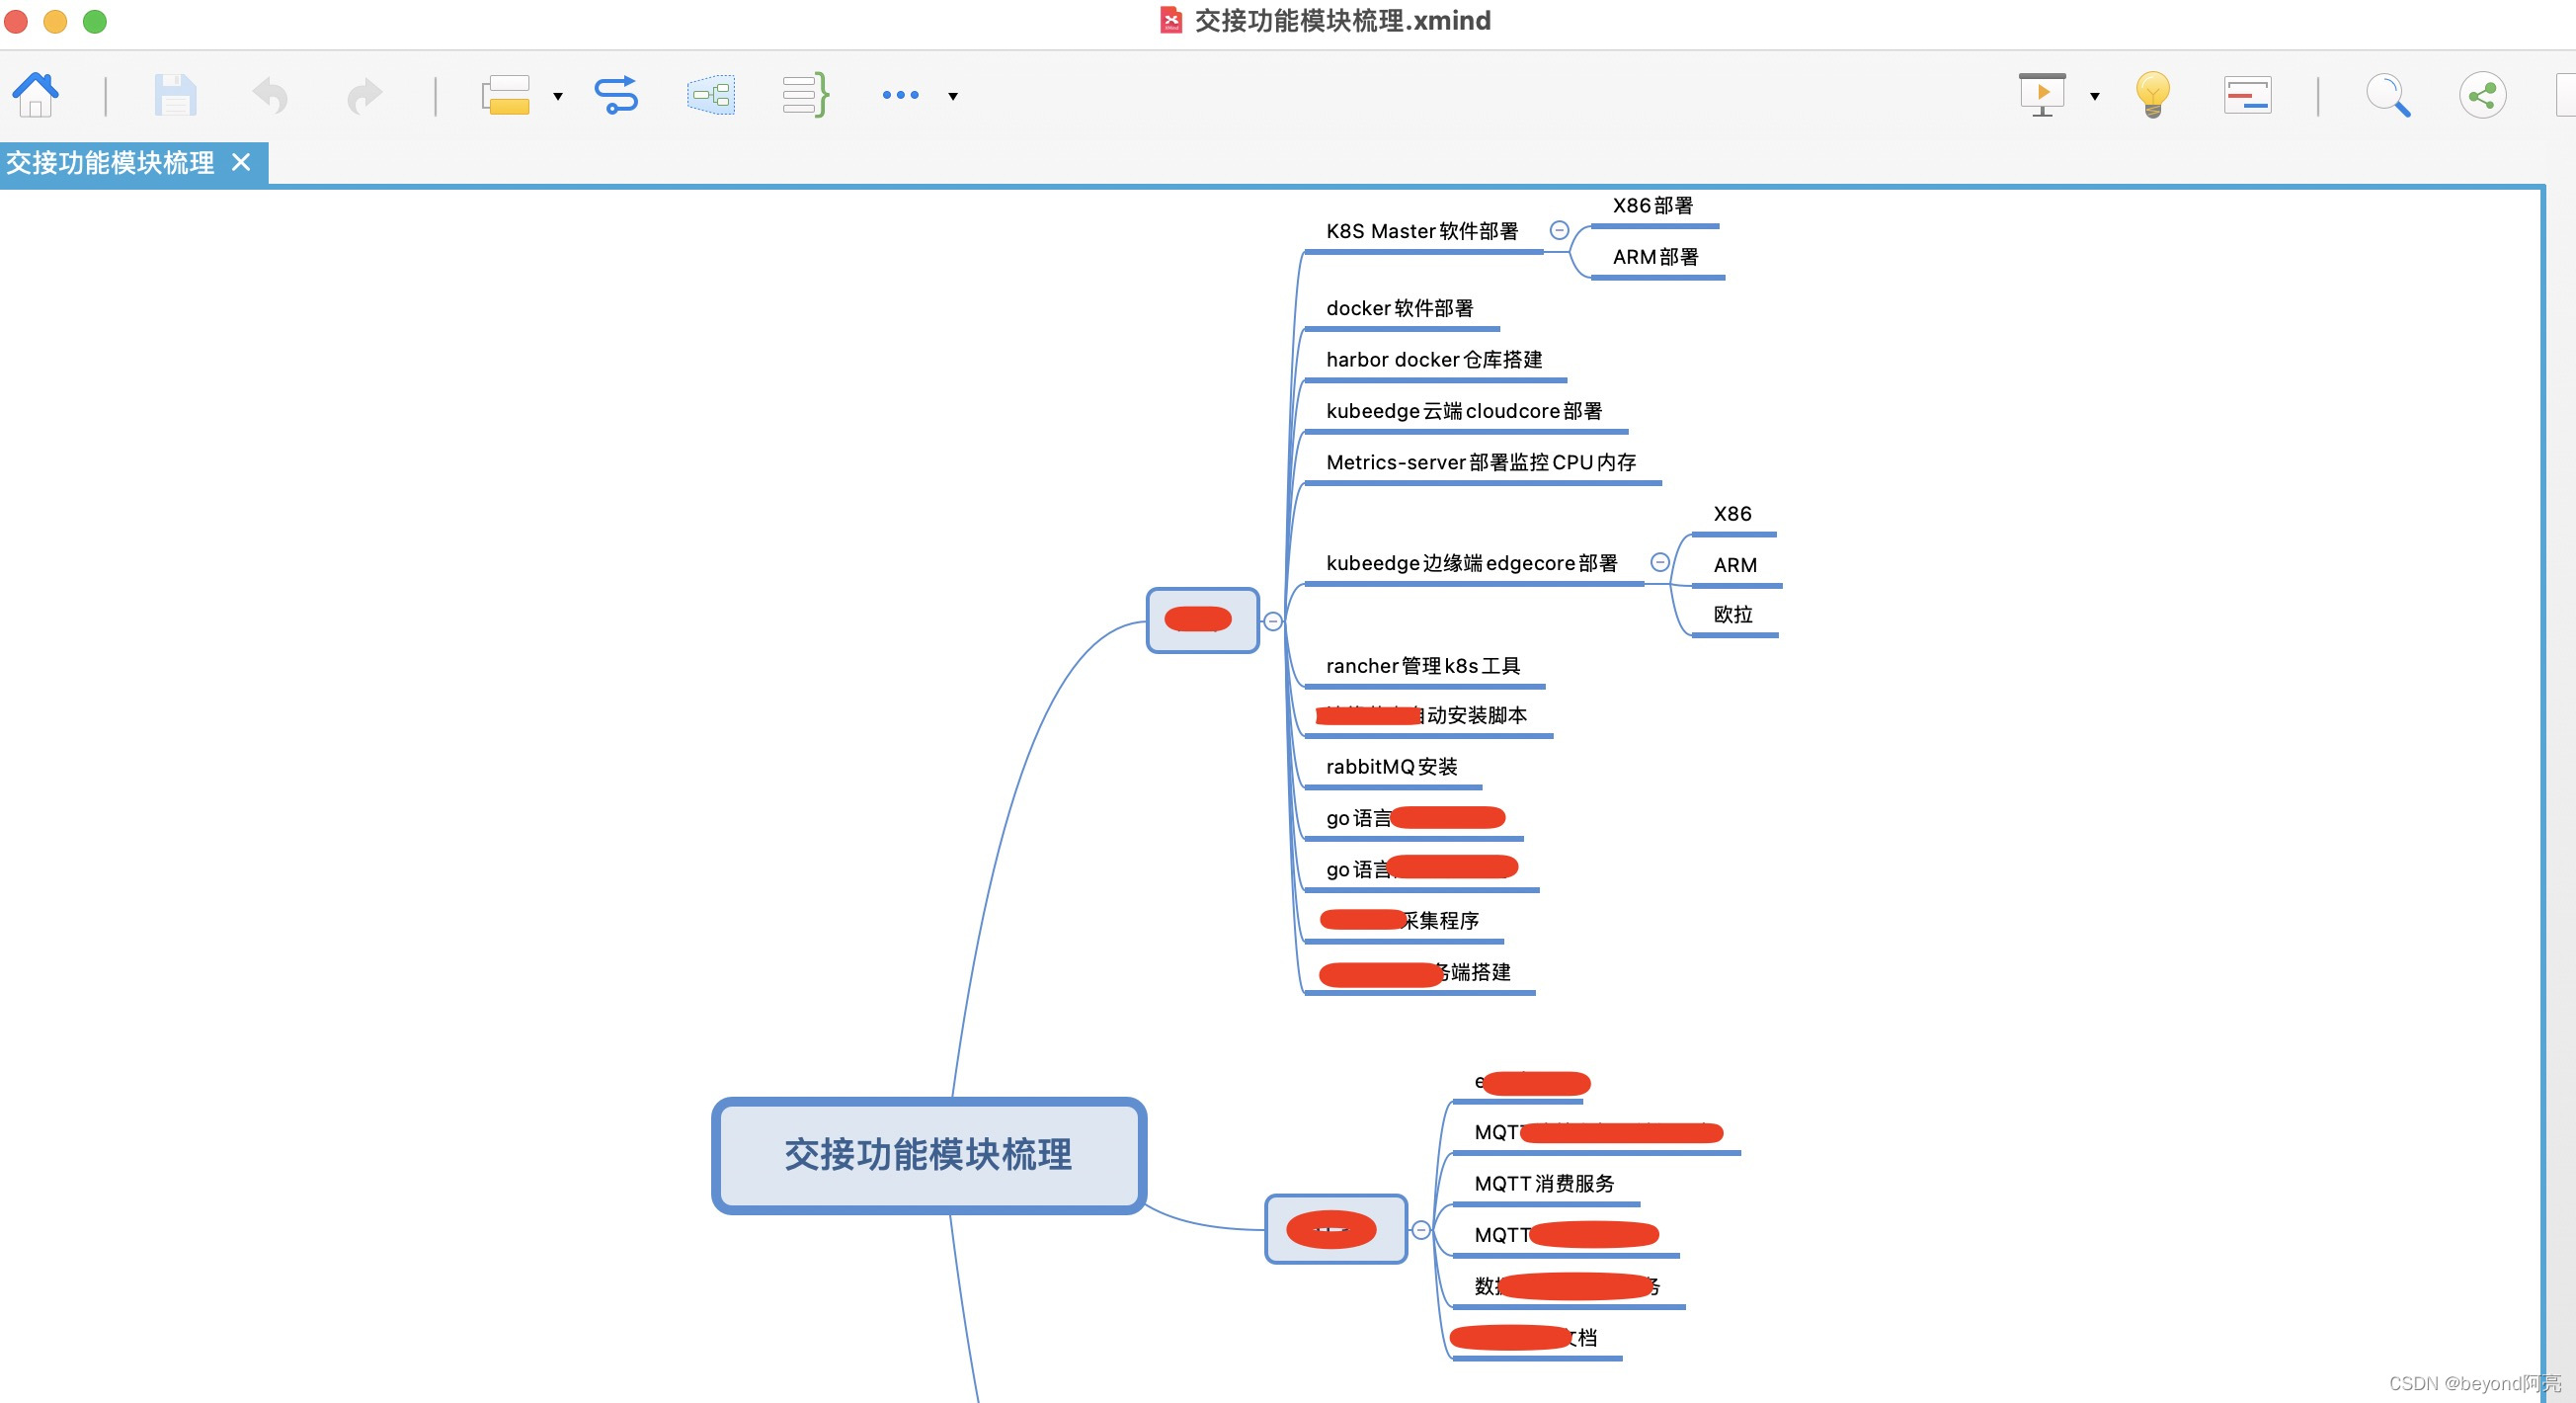Image resolution: width=2576 pixels, height=1403 pixels.
Task: Select the rabbitMQ 安装 topic
Action: (x=1391, y=767)
